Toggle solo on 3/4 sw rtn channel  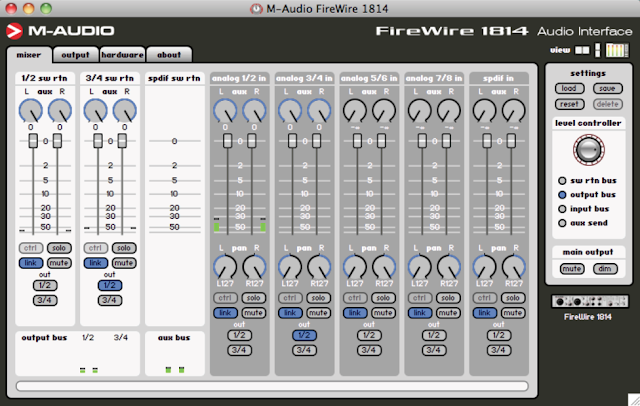[124, 248]
